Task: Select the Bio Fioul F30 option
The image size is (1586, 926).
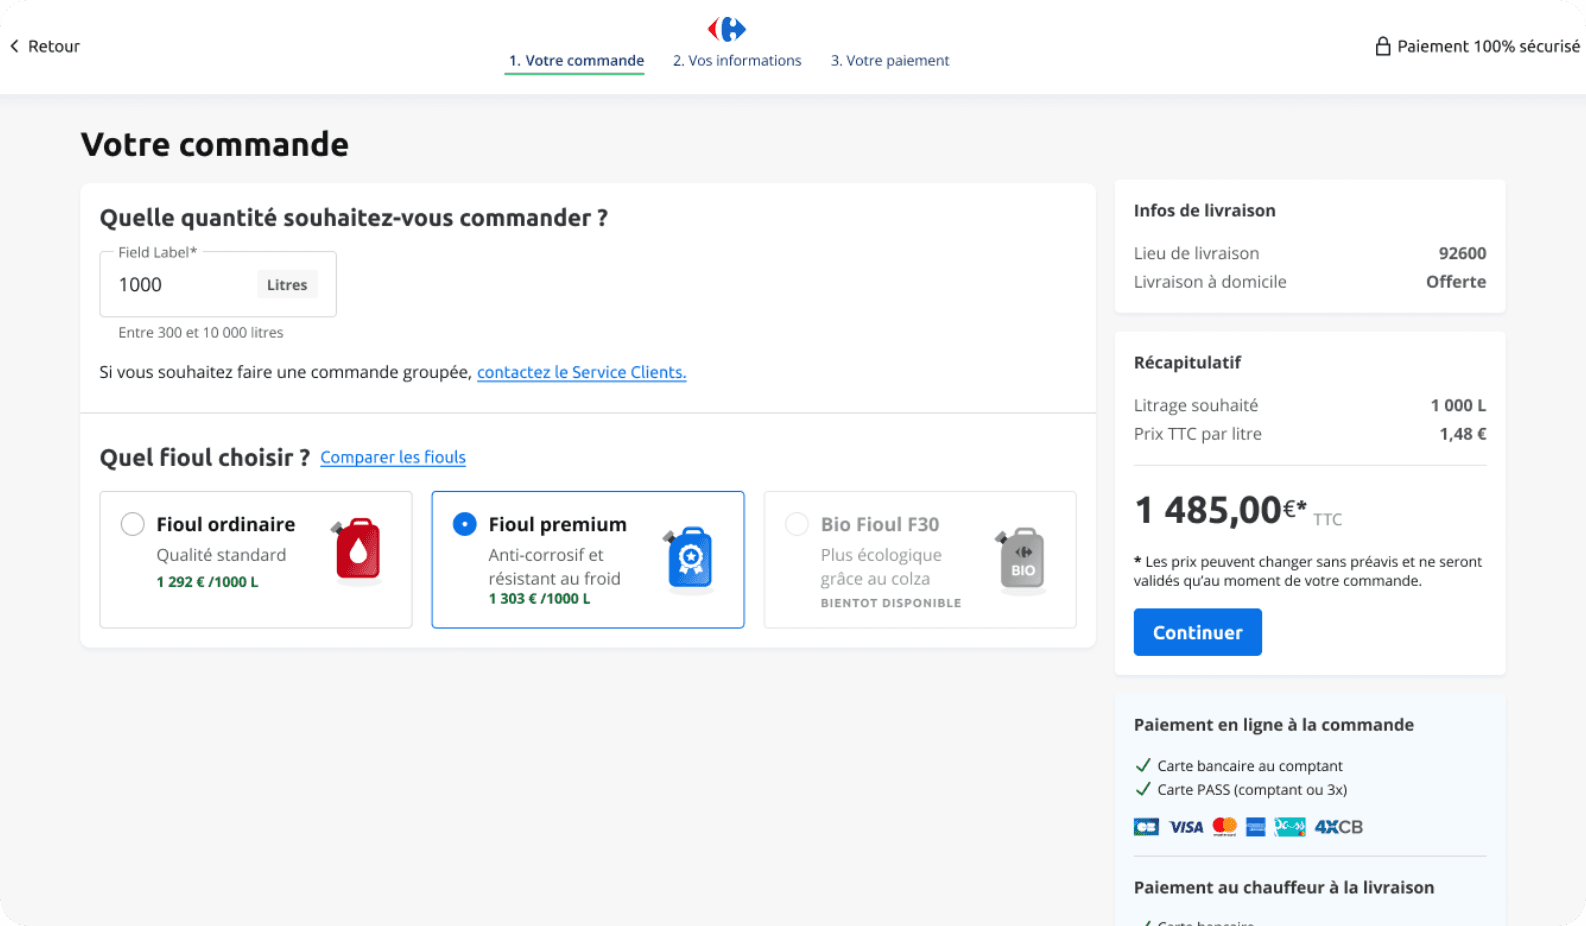Action: (797, 523)
